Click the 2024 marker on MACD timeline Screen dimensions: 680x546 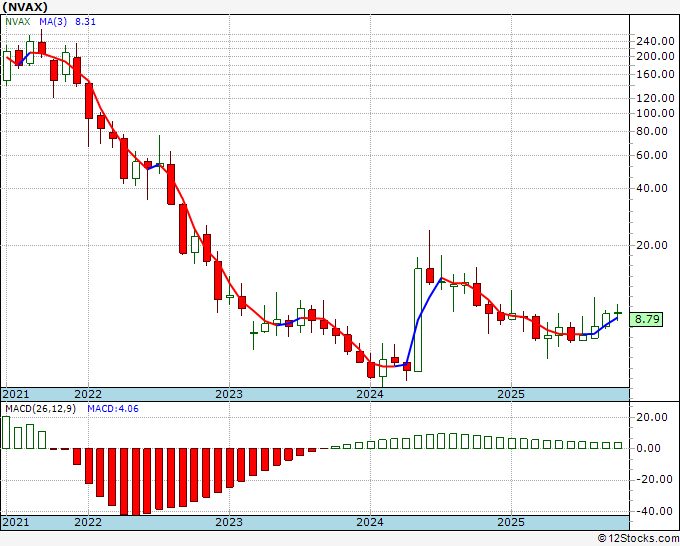370,522
